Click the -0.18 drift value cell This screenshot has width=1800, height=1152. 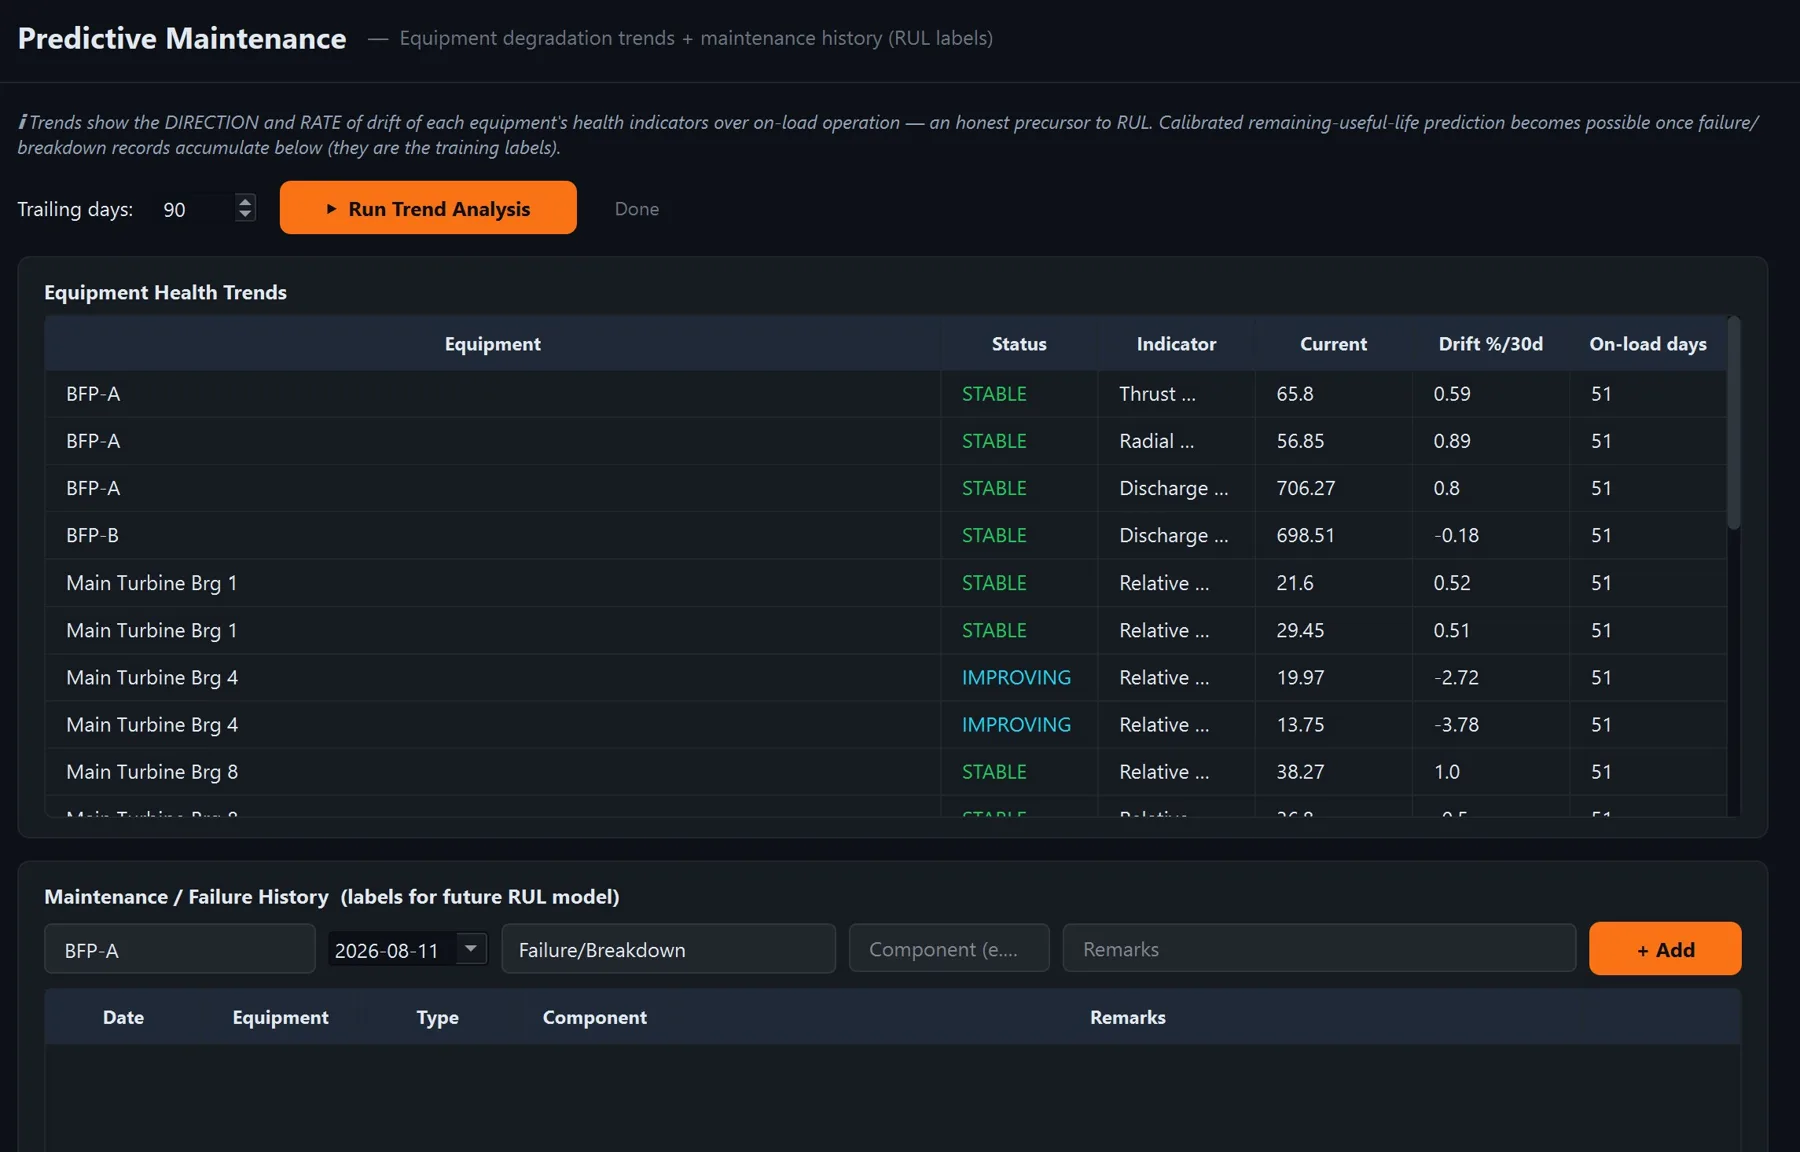click(1490, 535)
